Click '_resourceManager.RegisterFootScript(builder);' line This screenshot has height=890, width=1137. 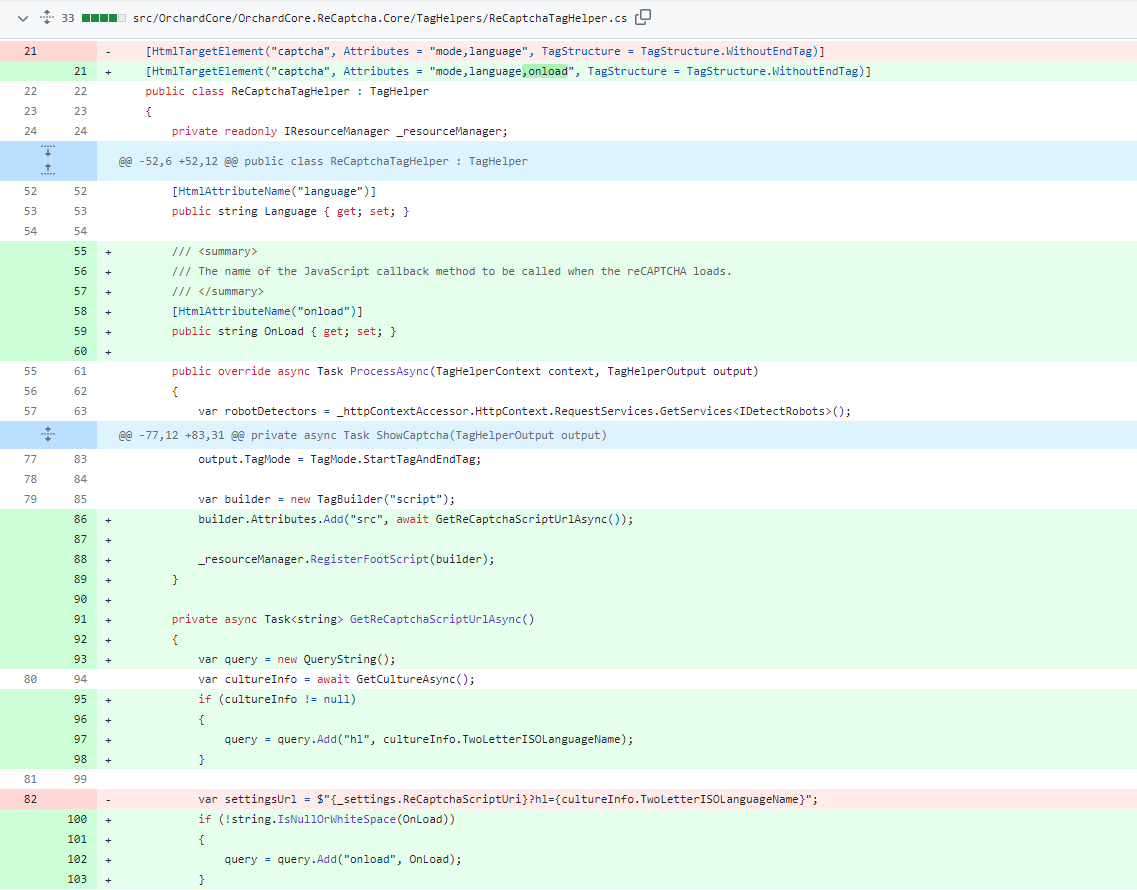[346, 559]
